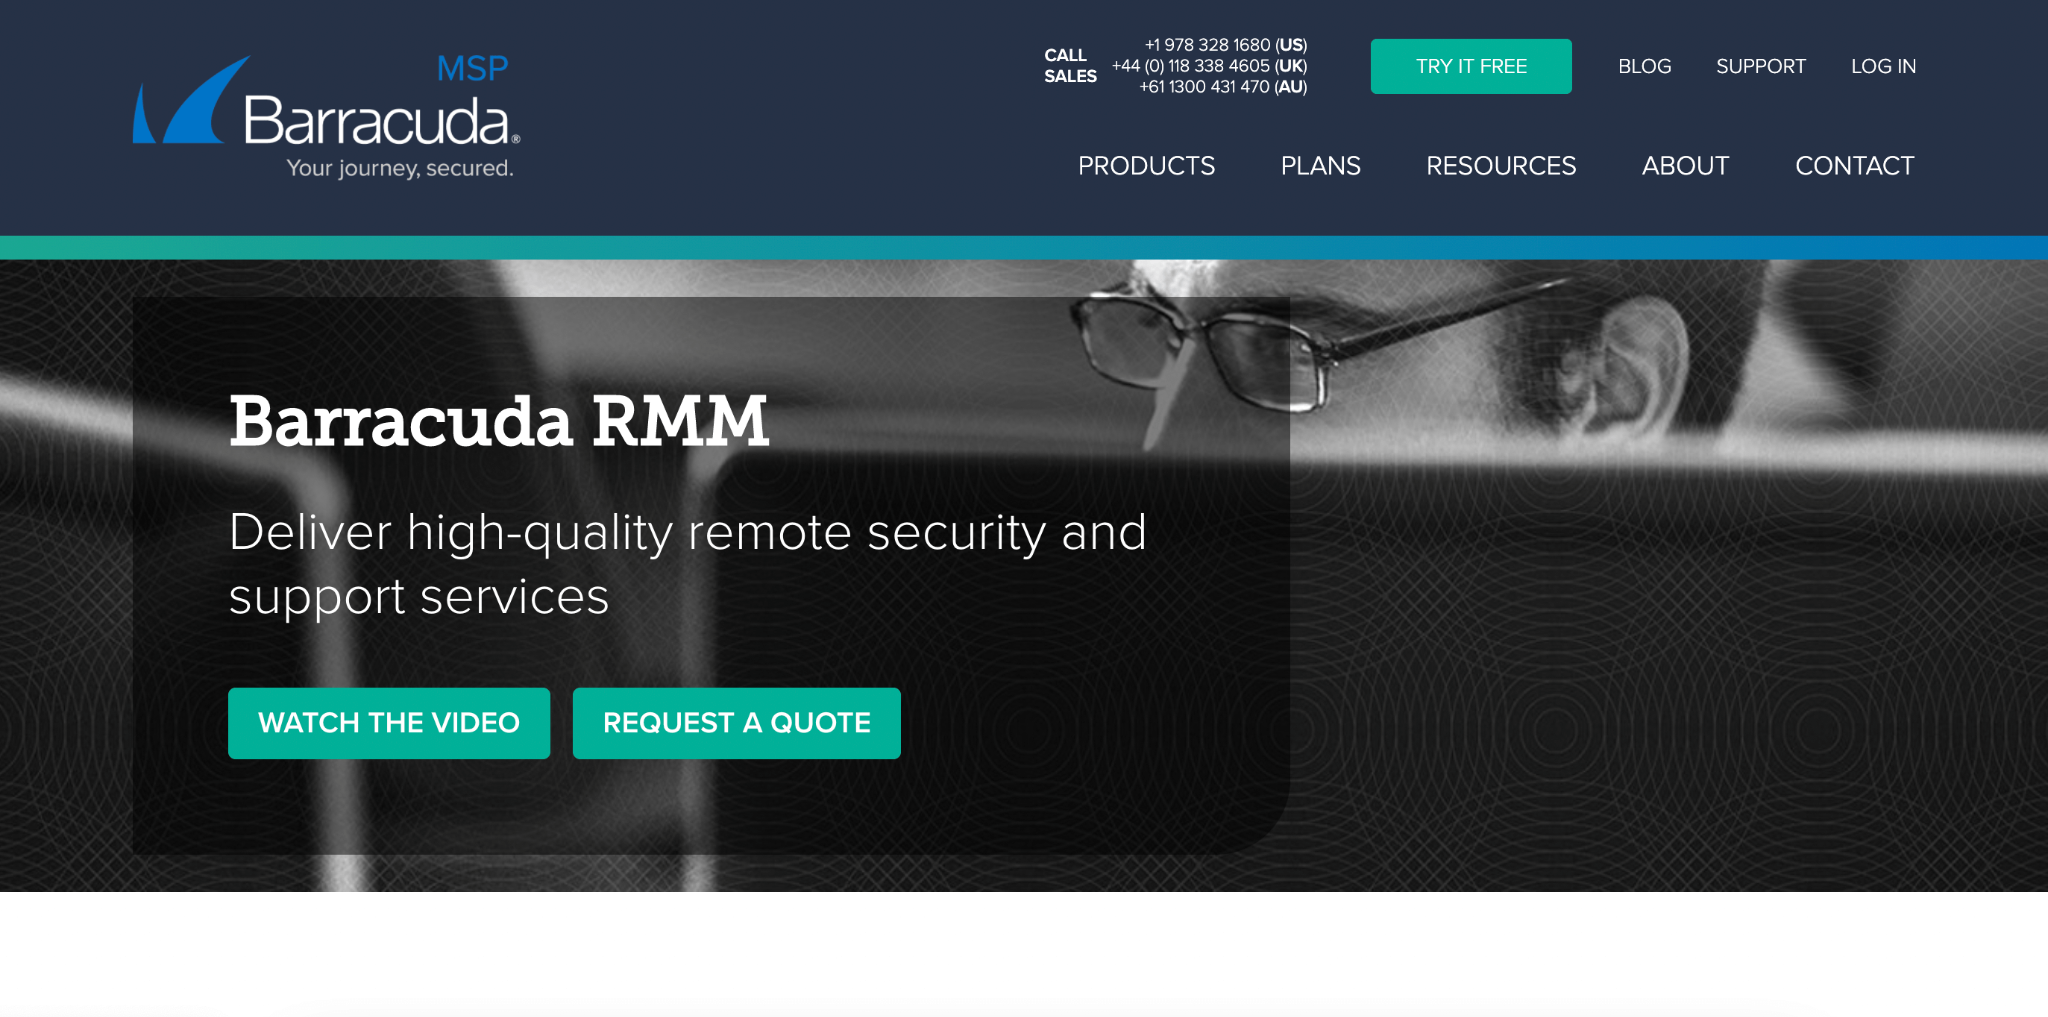Select the UK sales phone number
The image size is (2048, 1017).
pyautogui.click(x=1210, y=66)
